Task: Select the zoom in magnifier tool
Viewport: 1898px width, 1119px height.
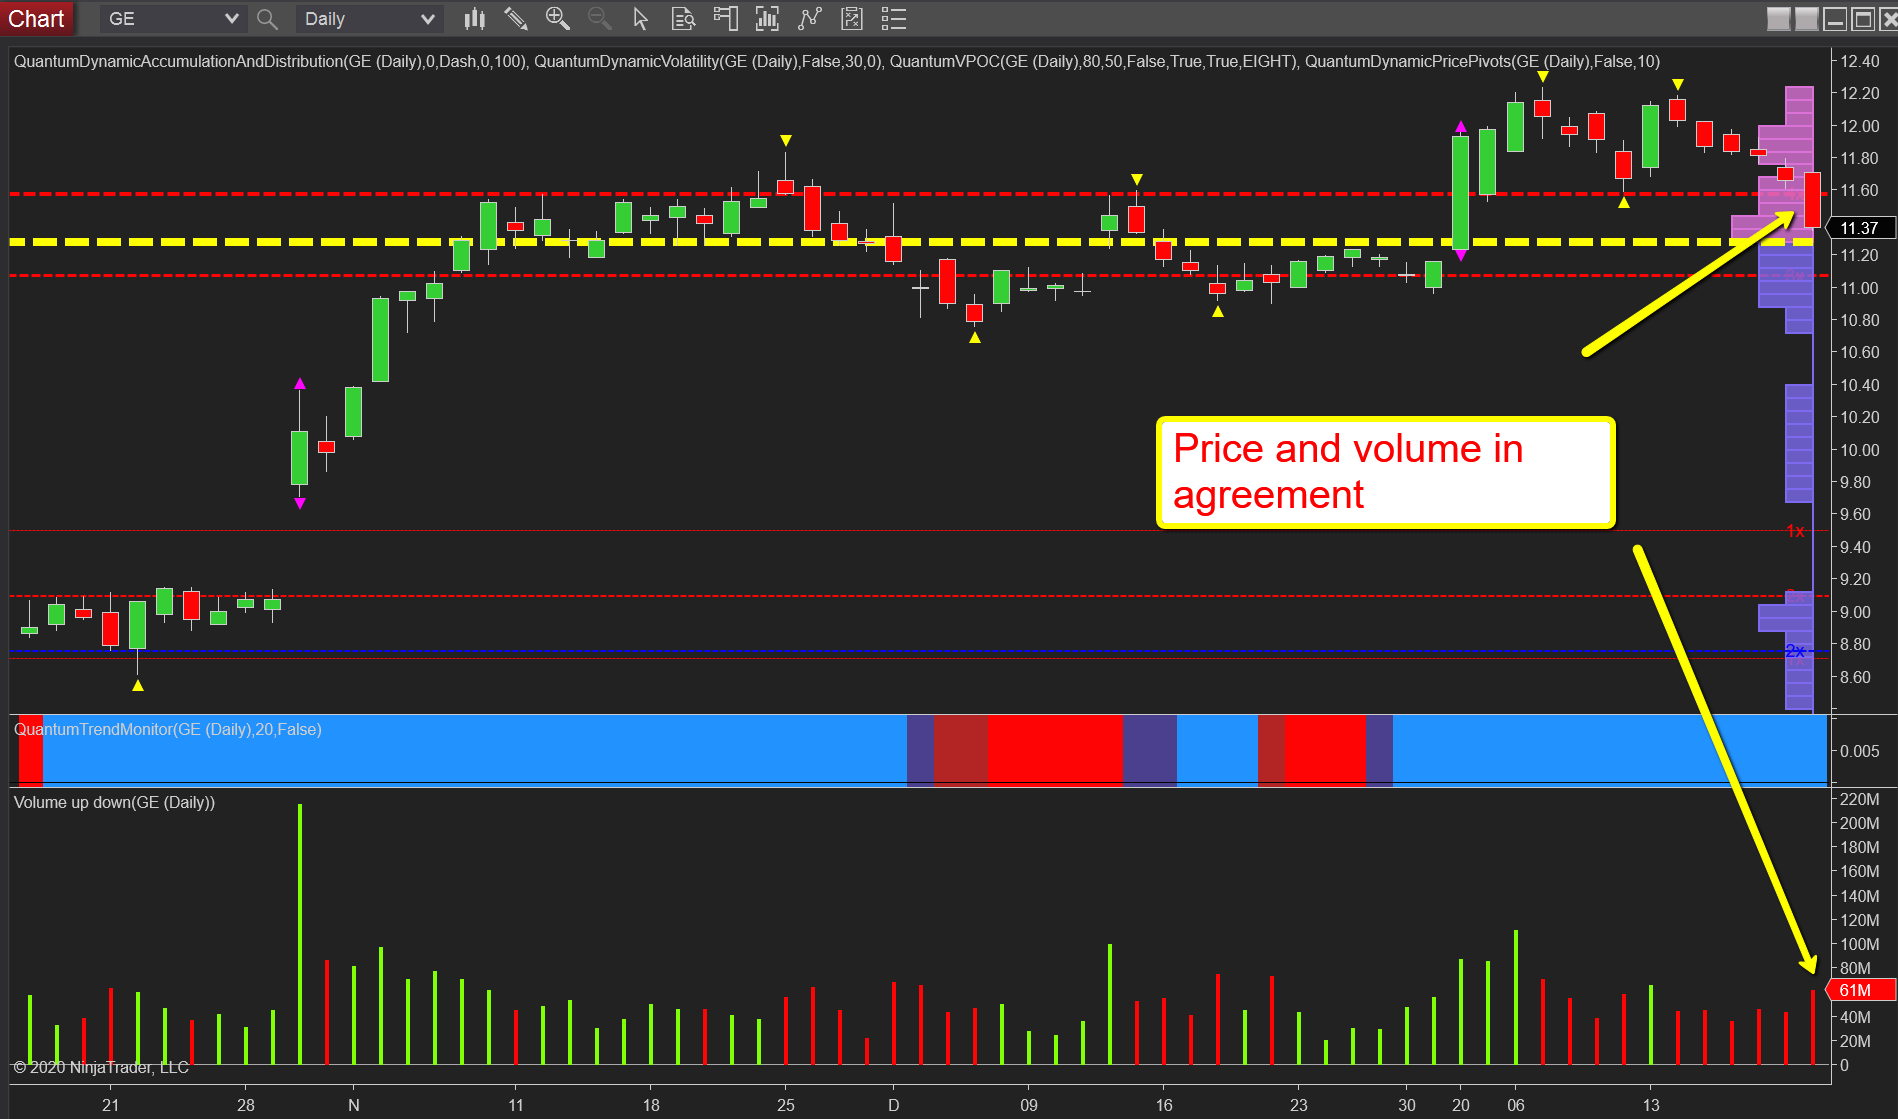Action: [x=558, y=19]
